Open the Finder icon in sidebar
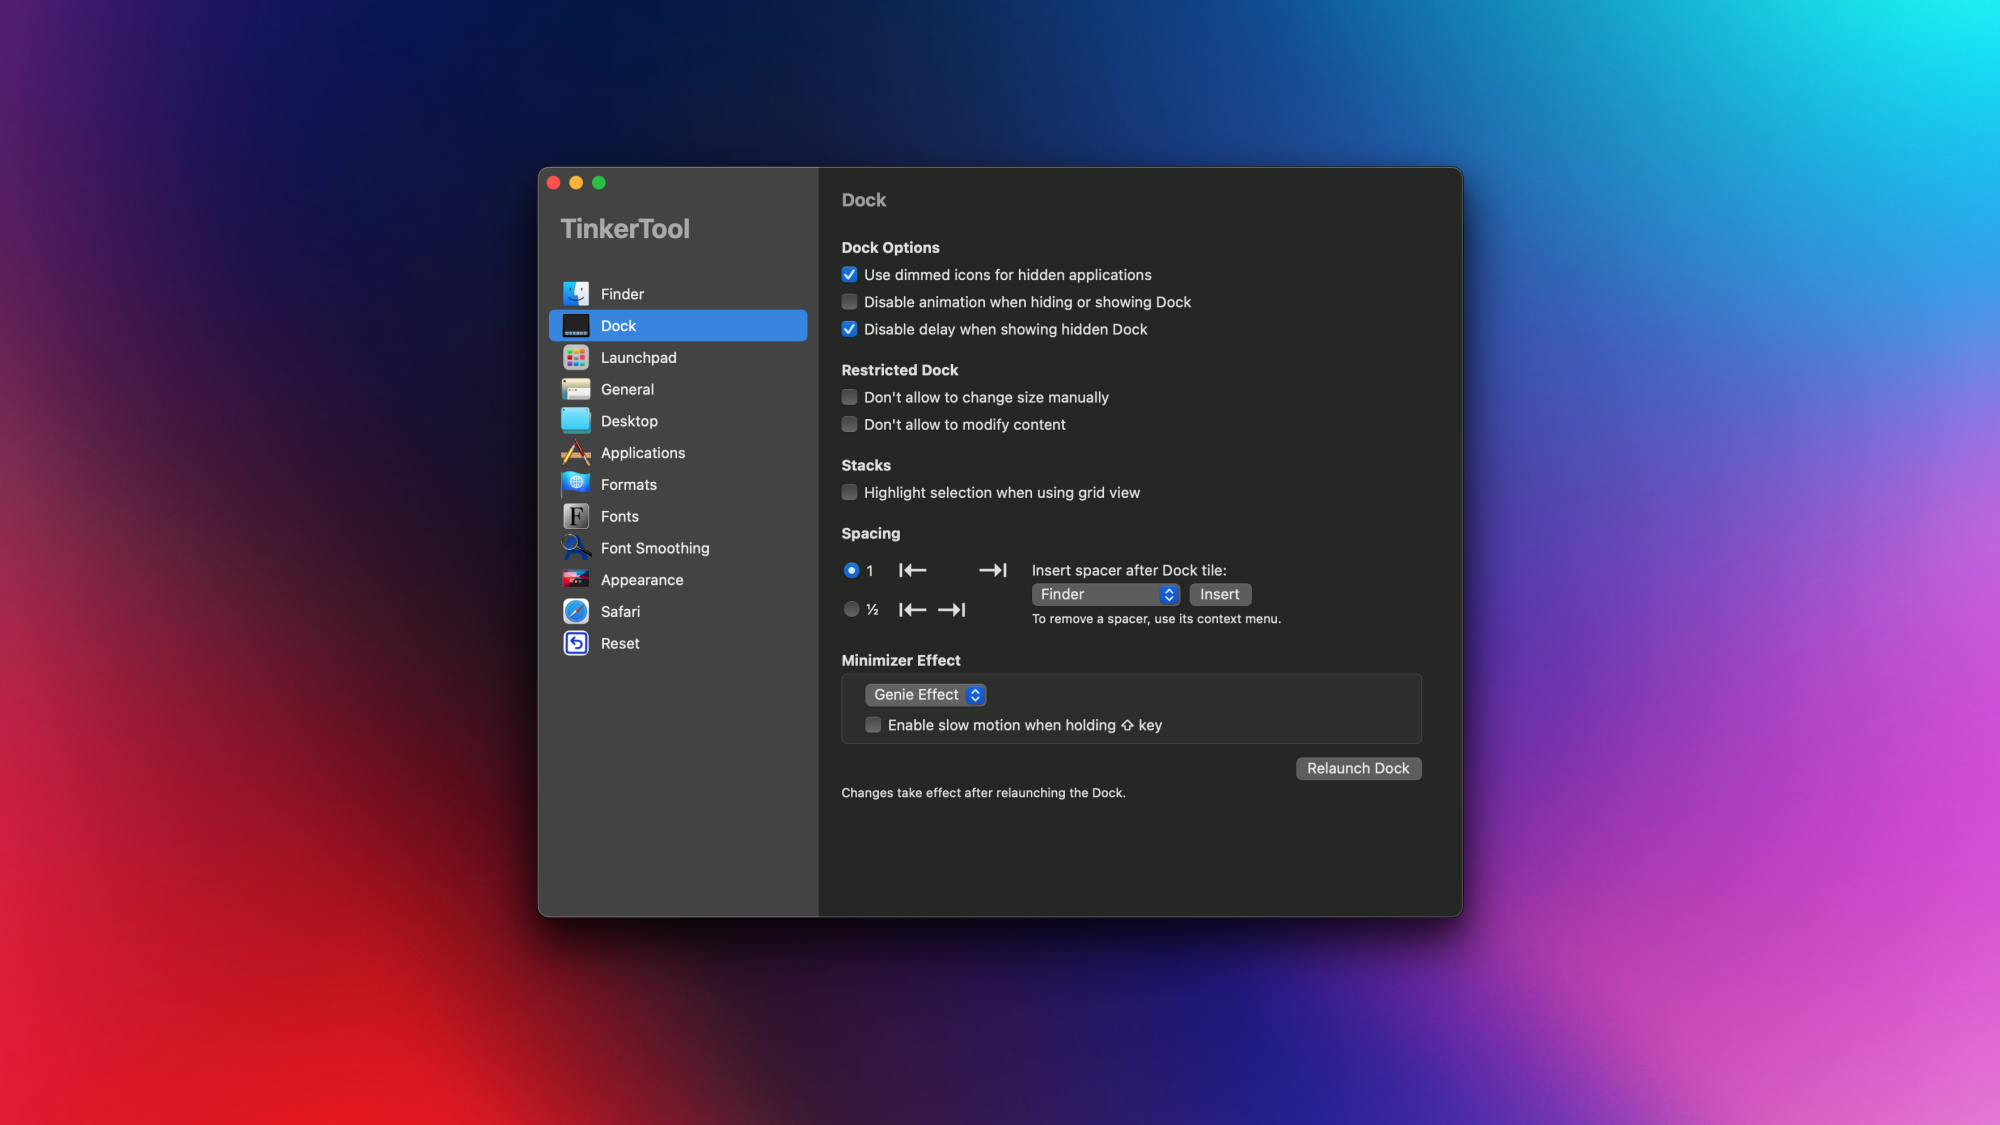 pos(576,293)
